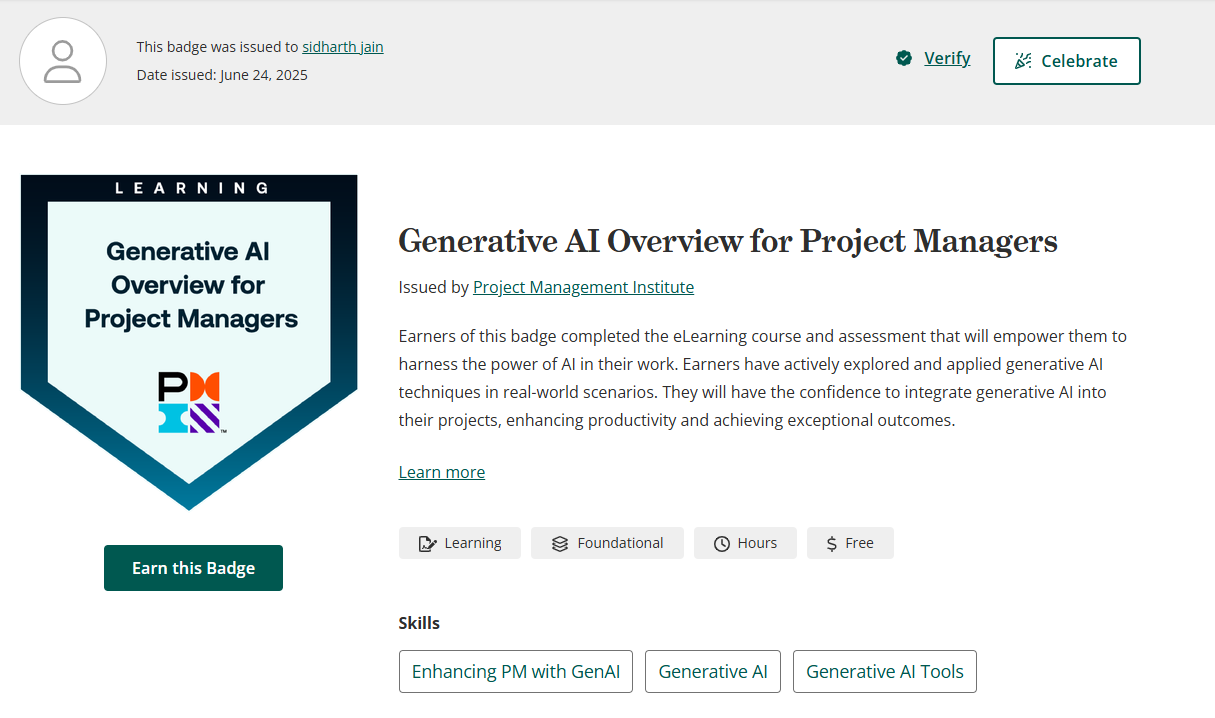
Task: Click the Free tag dollar icon
Action: tap(832, 543)
